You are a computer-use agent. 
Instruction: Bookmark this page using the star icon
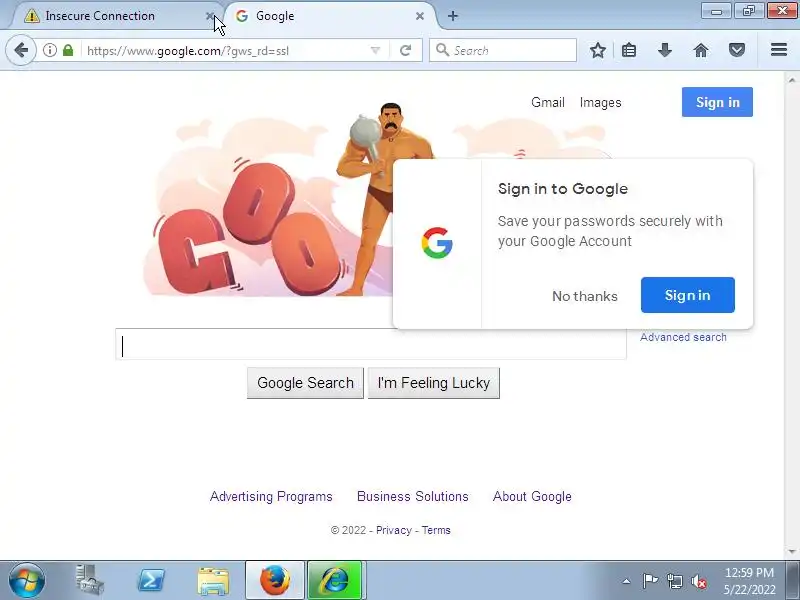597,50
